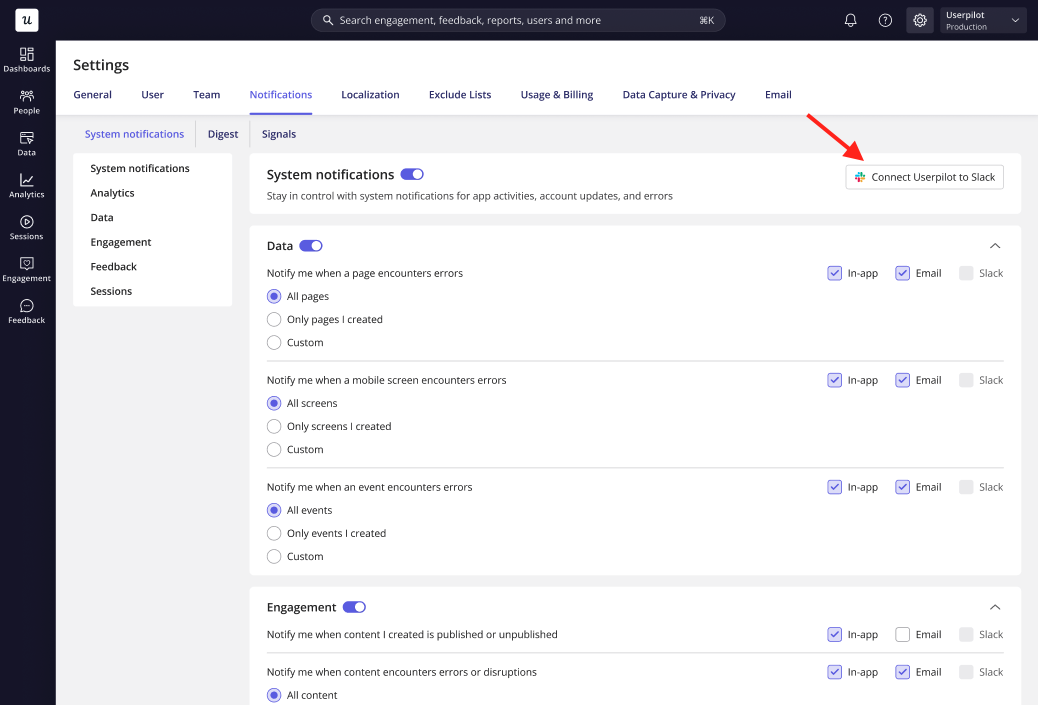
Task: Uncheck In-app for event errors
Action: point(834,487)
